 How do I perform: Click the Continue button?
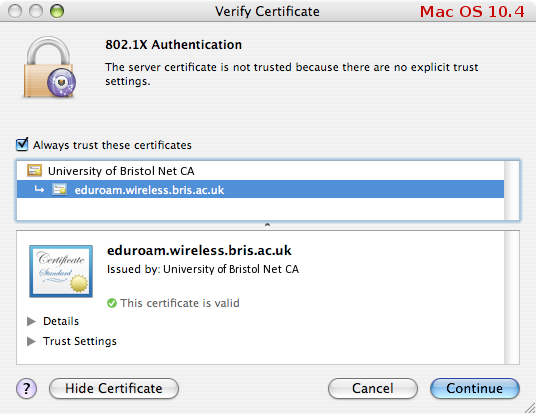(474, 388)
